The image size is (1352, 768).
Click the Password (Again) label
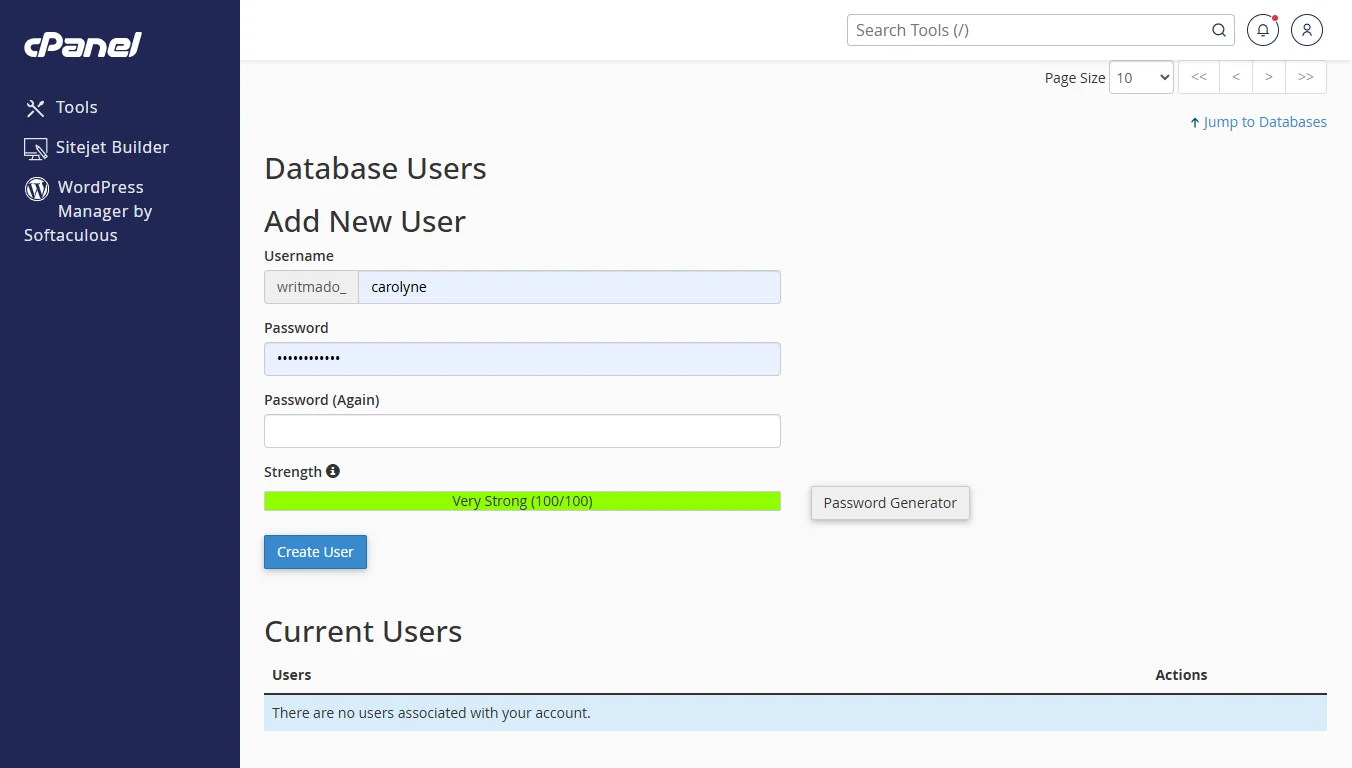(322, 400)
